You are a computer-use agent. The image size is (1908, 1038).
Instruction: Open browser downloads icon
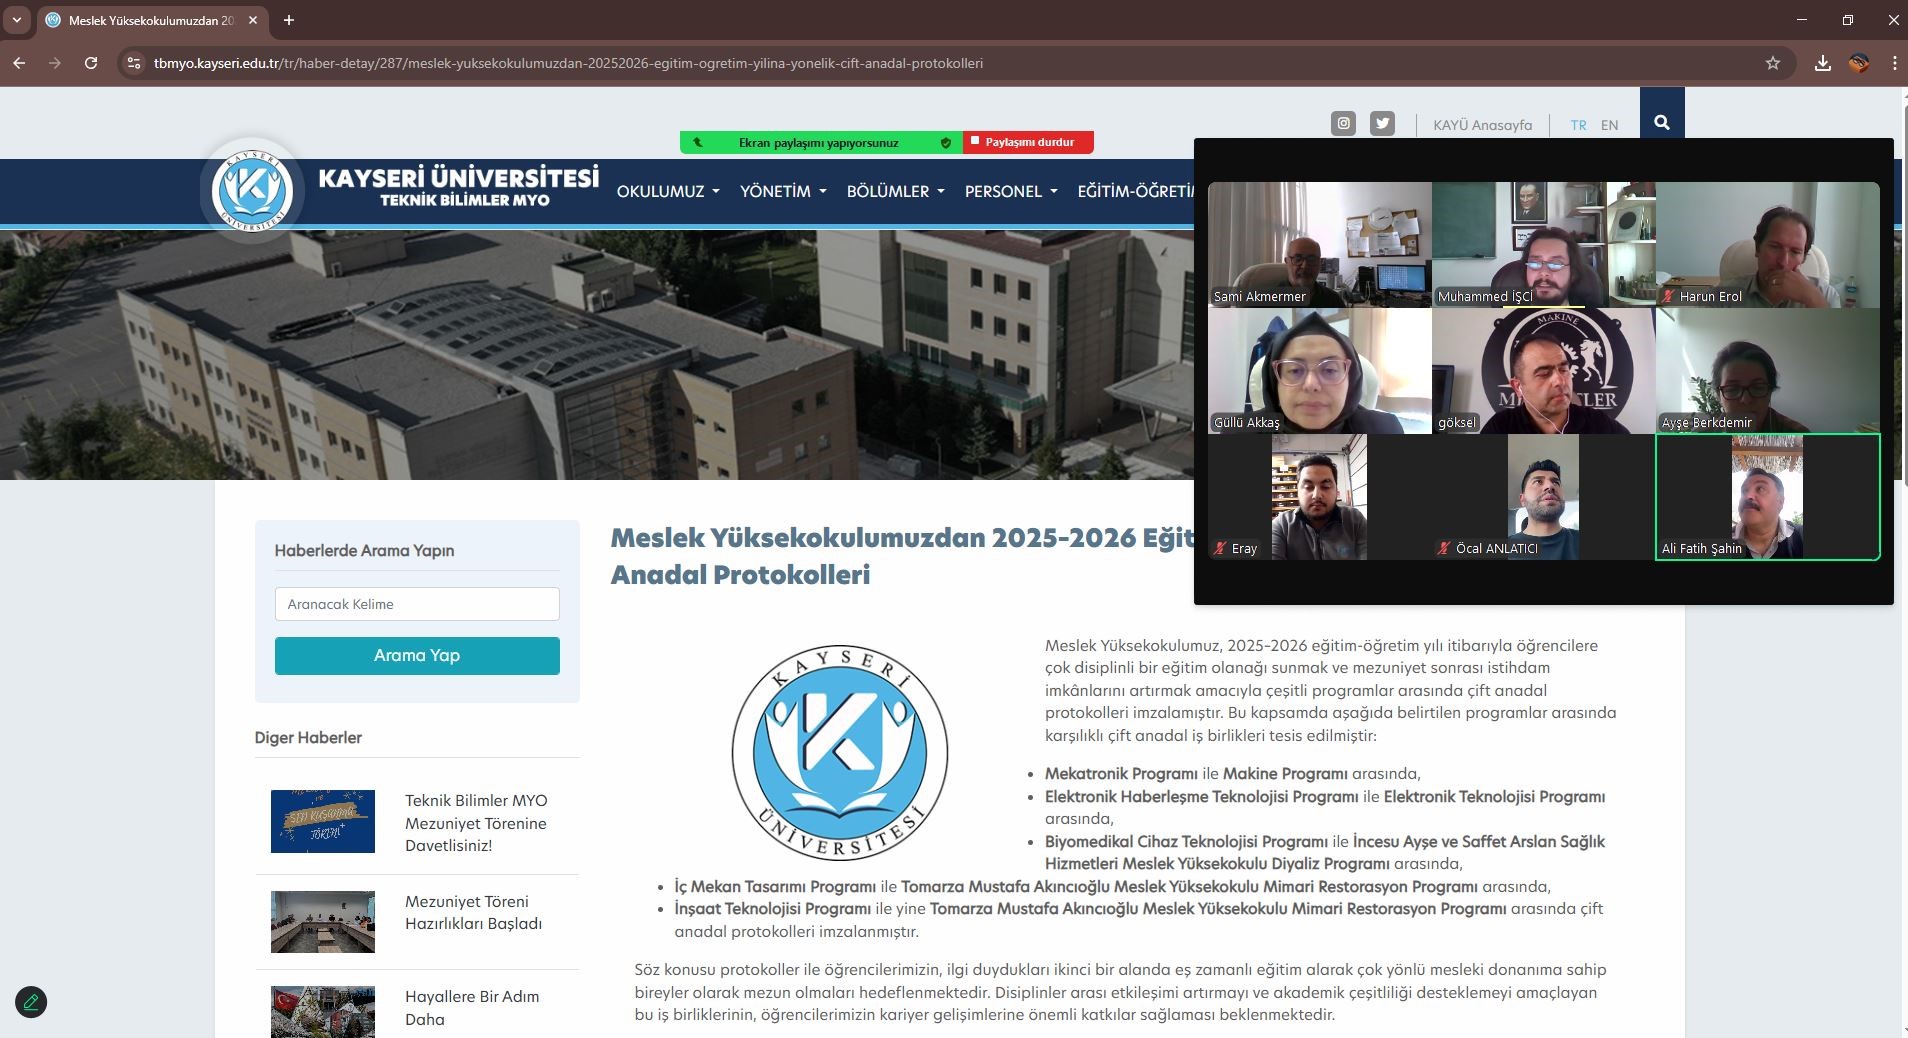(x=1823, y=63)
